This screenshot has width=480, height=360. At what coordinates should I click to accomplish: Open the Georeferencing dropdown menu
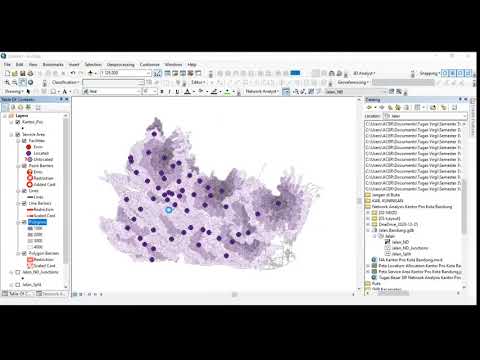pyautogui.click(x=353, y=82)
